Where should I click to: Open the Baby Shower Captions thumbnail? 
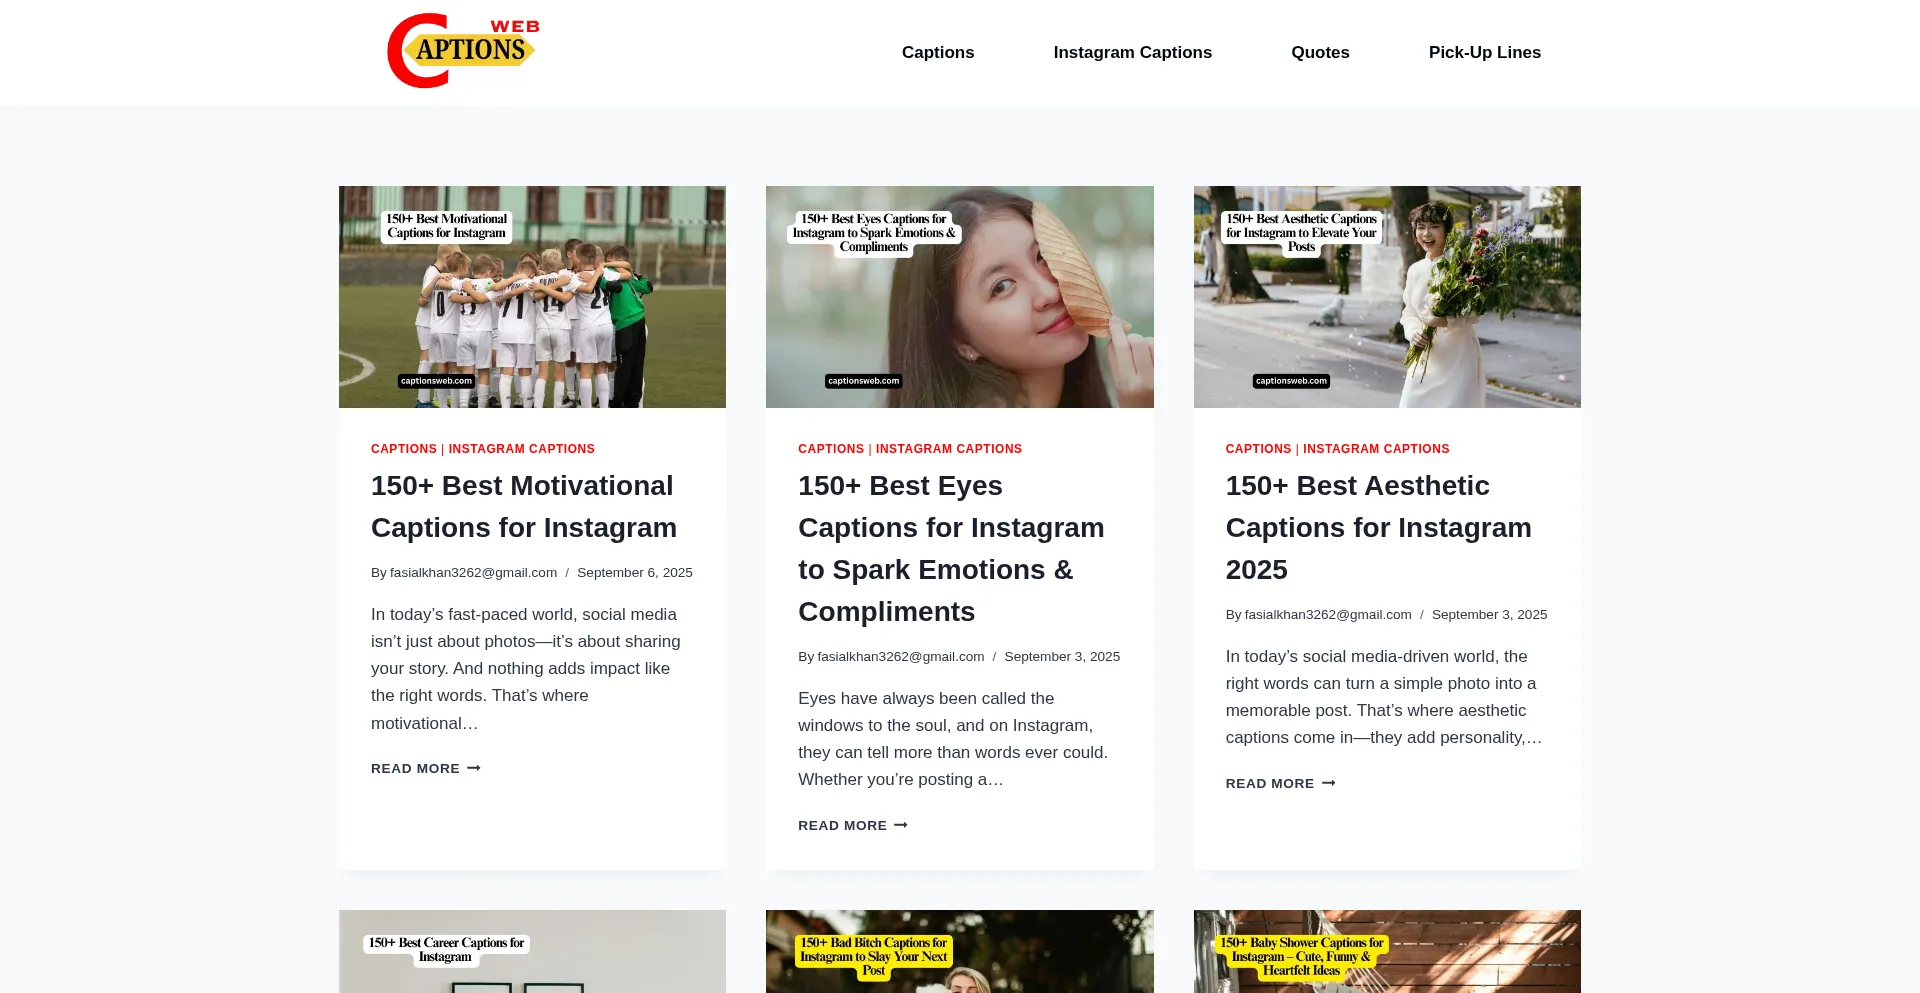coord(1386,951)
